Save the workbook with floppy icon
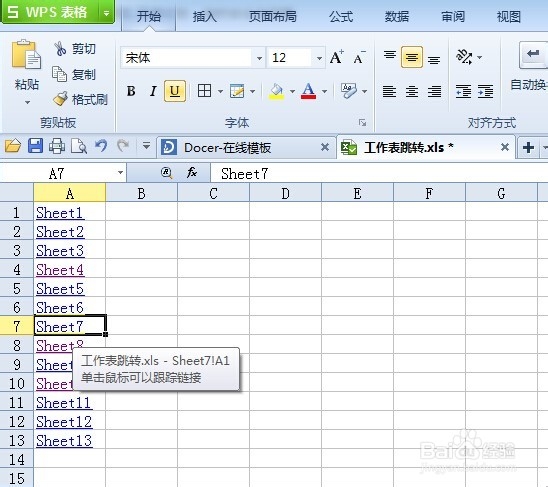This screenshot has height=487, width=548. pos(35,146)
